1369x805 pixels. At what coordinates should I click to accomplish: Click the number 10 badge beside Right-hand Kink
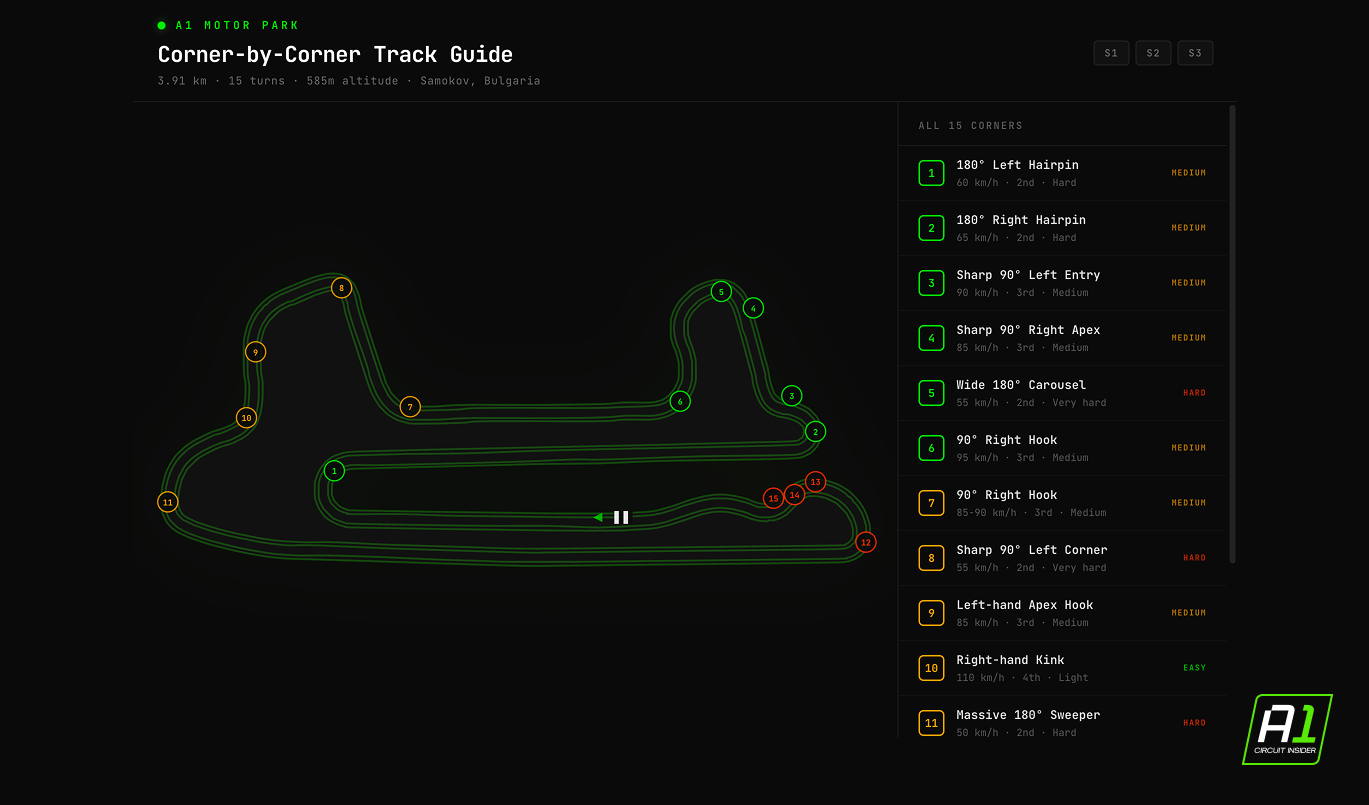(x=931, y=668)
